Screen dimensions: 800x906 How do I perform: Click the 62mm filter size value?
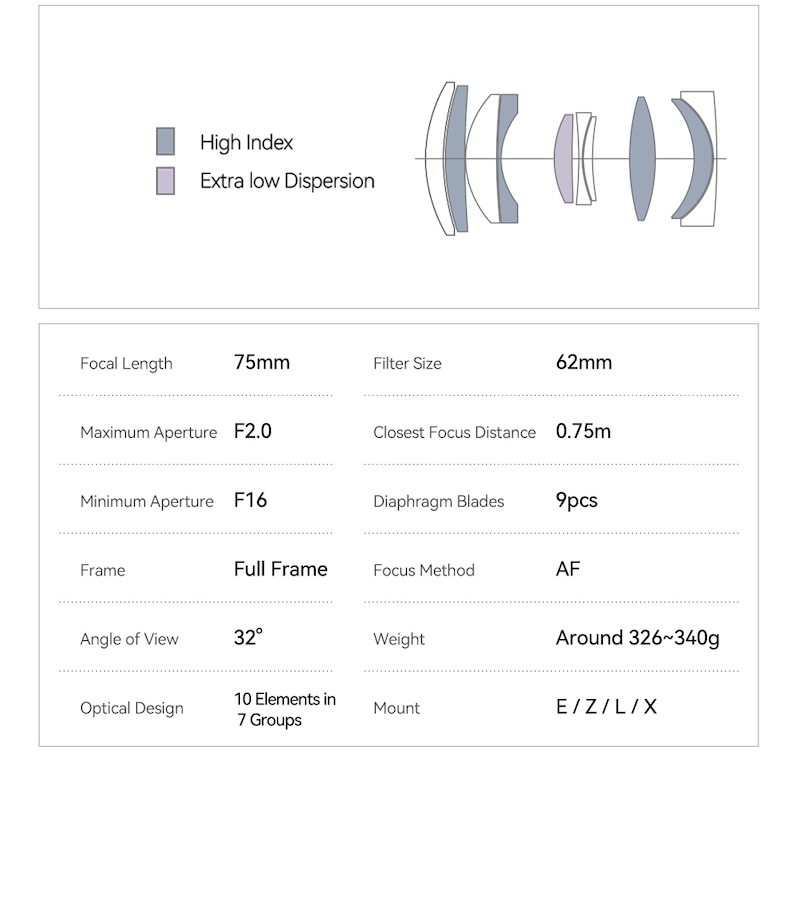point(584,362)
